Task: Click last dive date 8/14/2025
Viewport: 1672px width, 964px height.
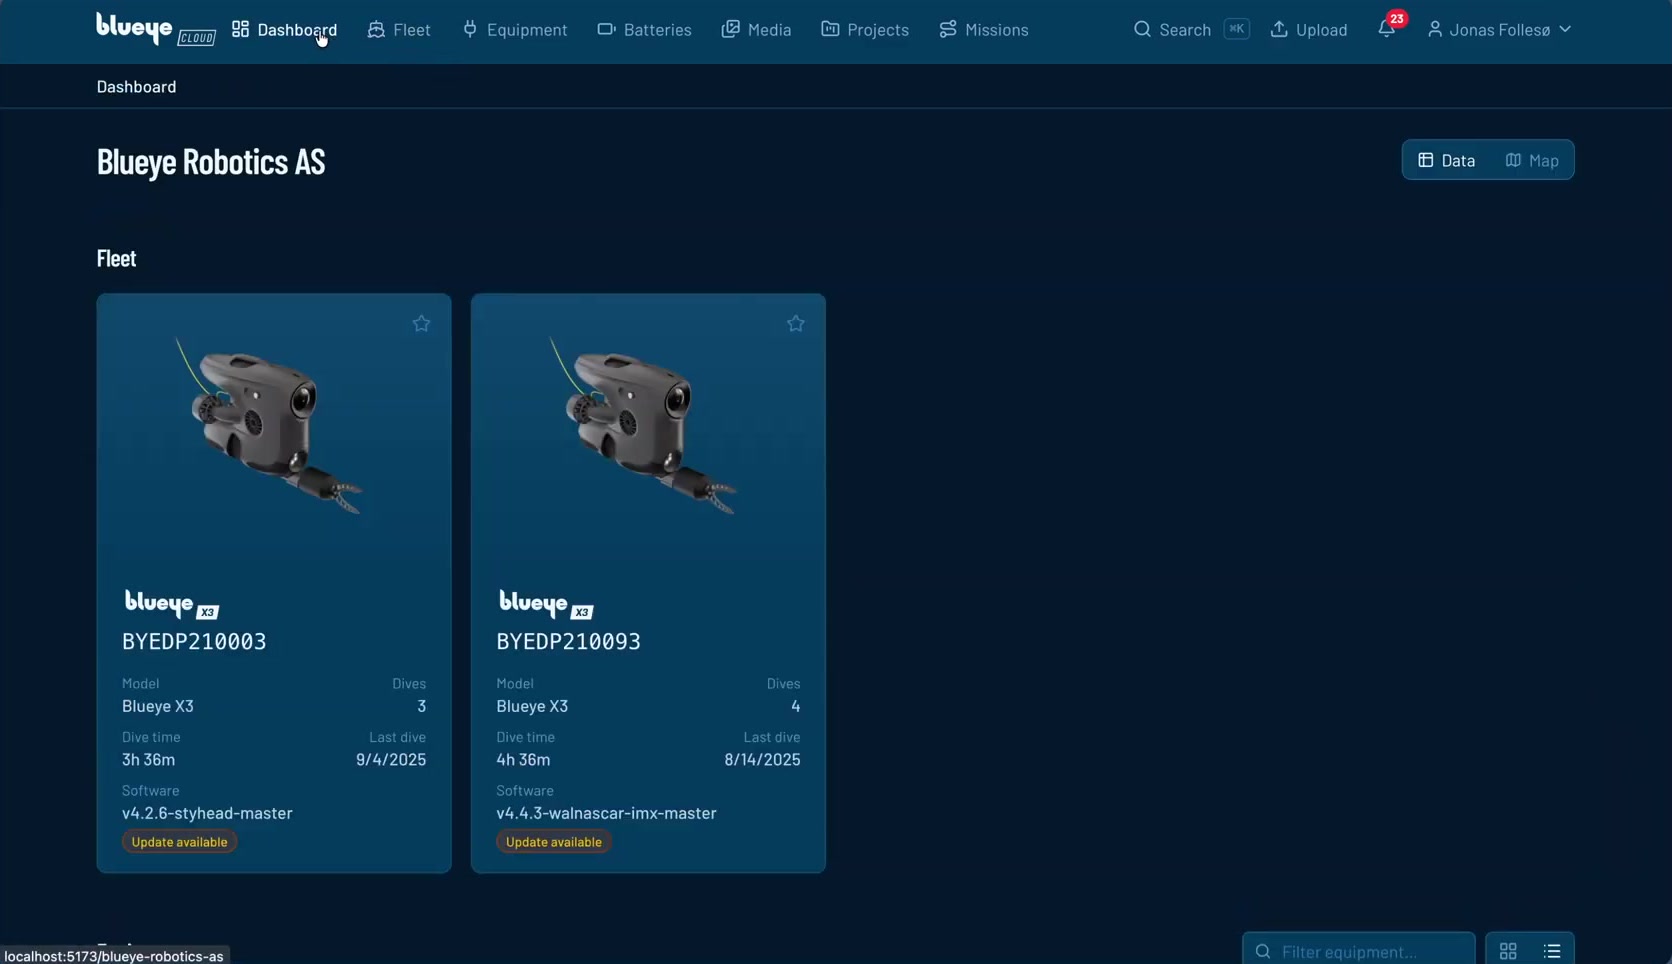Action: pyautogui.click(x=762, y=760)
